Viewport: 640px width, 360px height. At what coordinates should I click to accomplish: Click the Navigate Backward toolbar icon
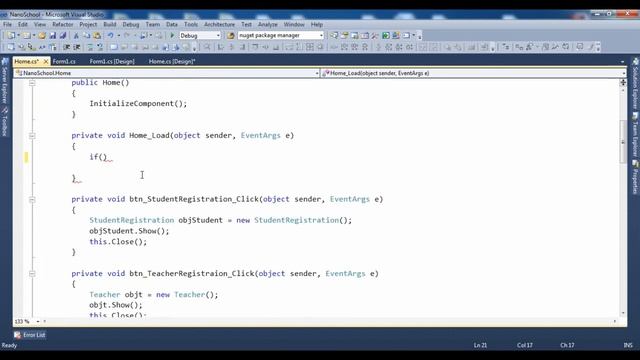tap(144, 36)
